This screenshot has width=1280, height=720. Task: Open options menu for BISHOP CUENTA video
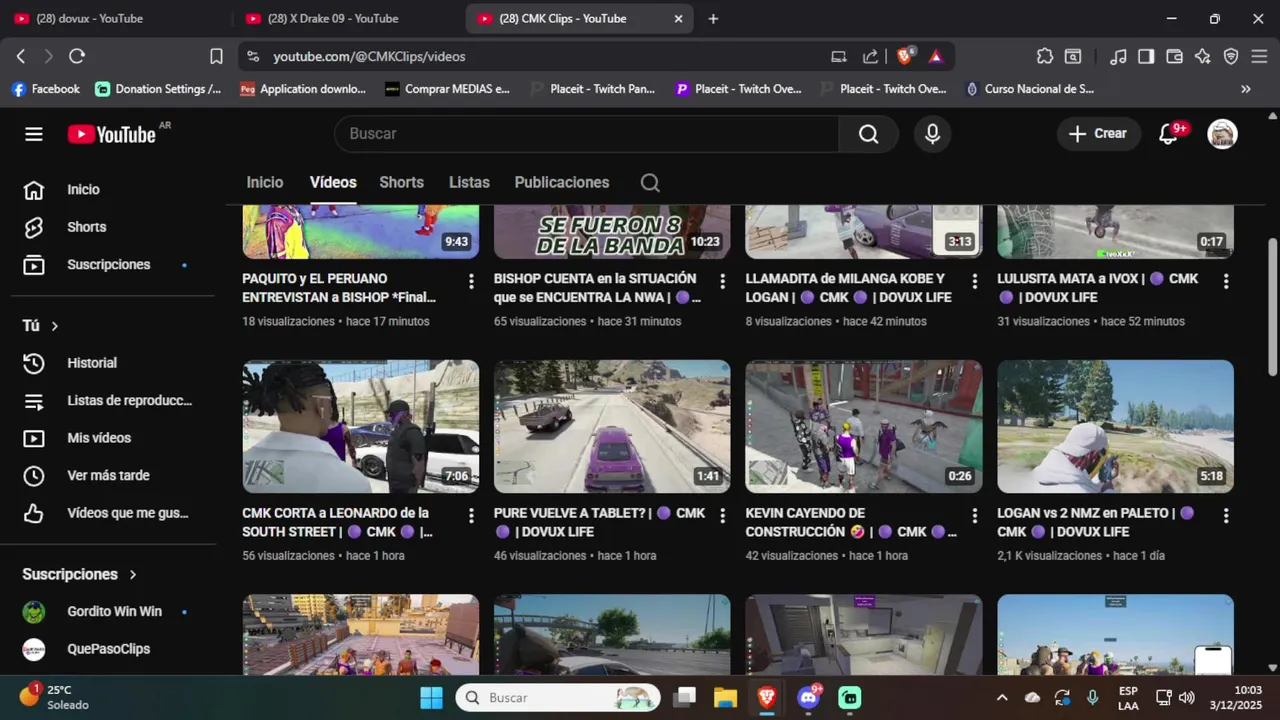click(x=723, y=282)
